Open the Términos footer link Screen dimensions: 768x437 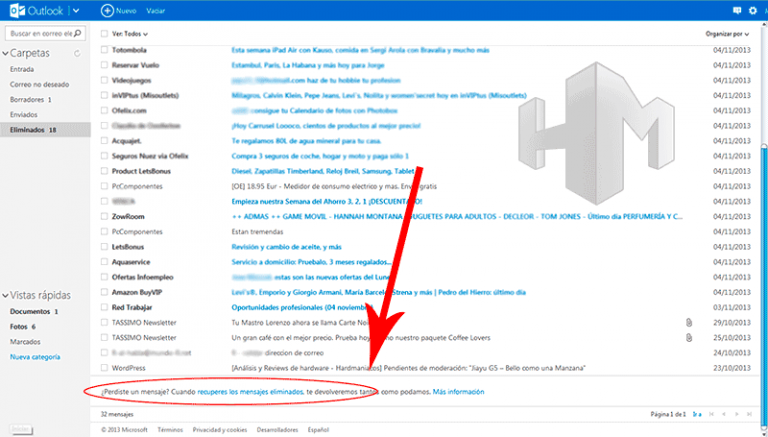[x=170, y=430]
